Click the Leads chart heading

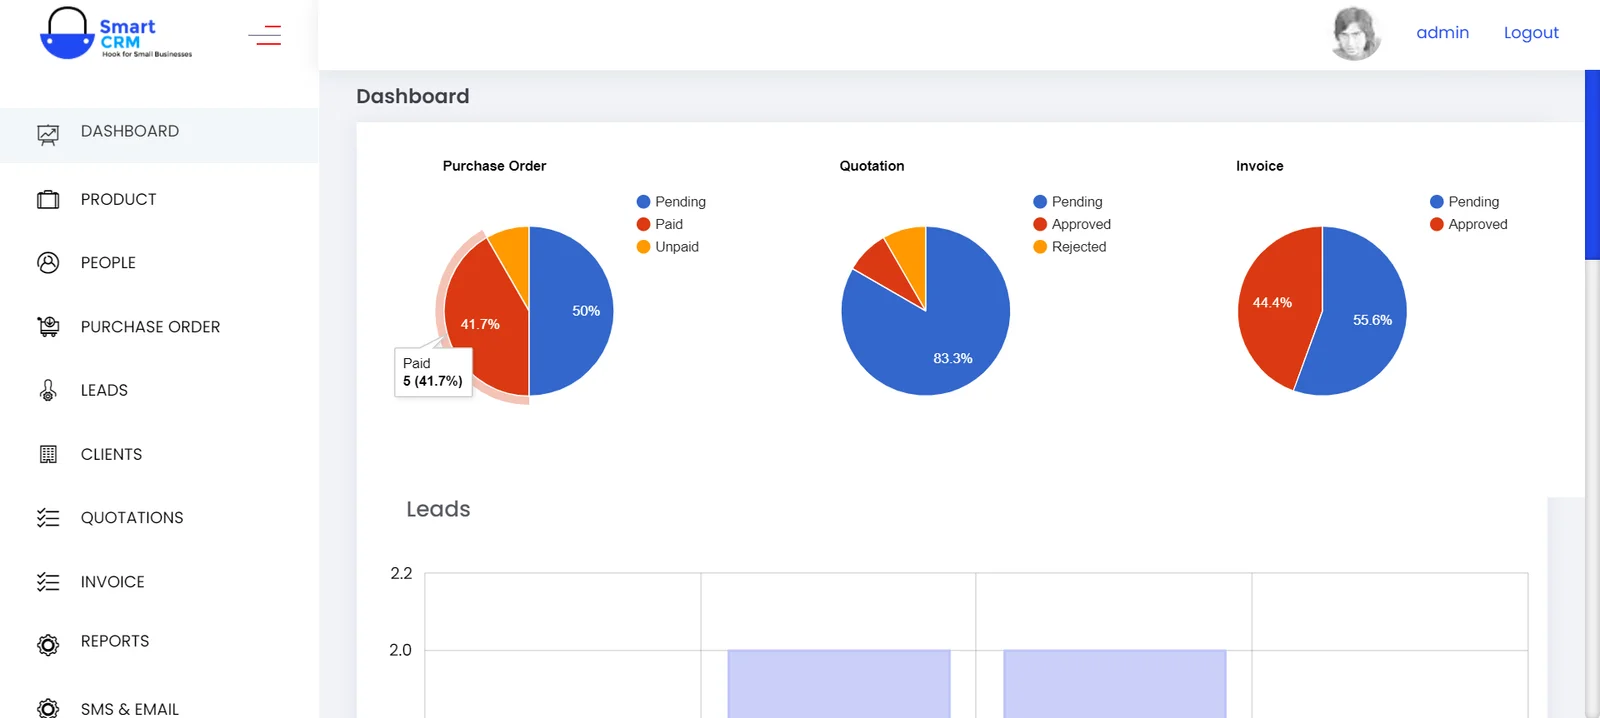click(x=438, y=509)
